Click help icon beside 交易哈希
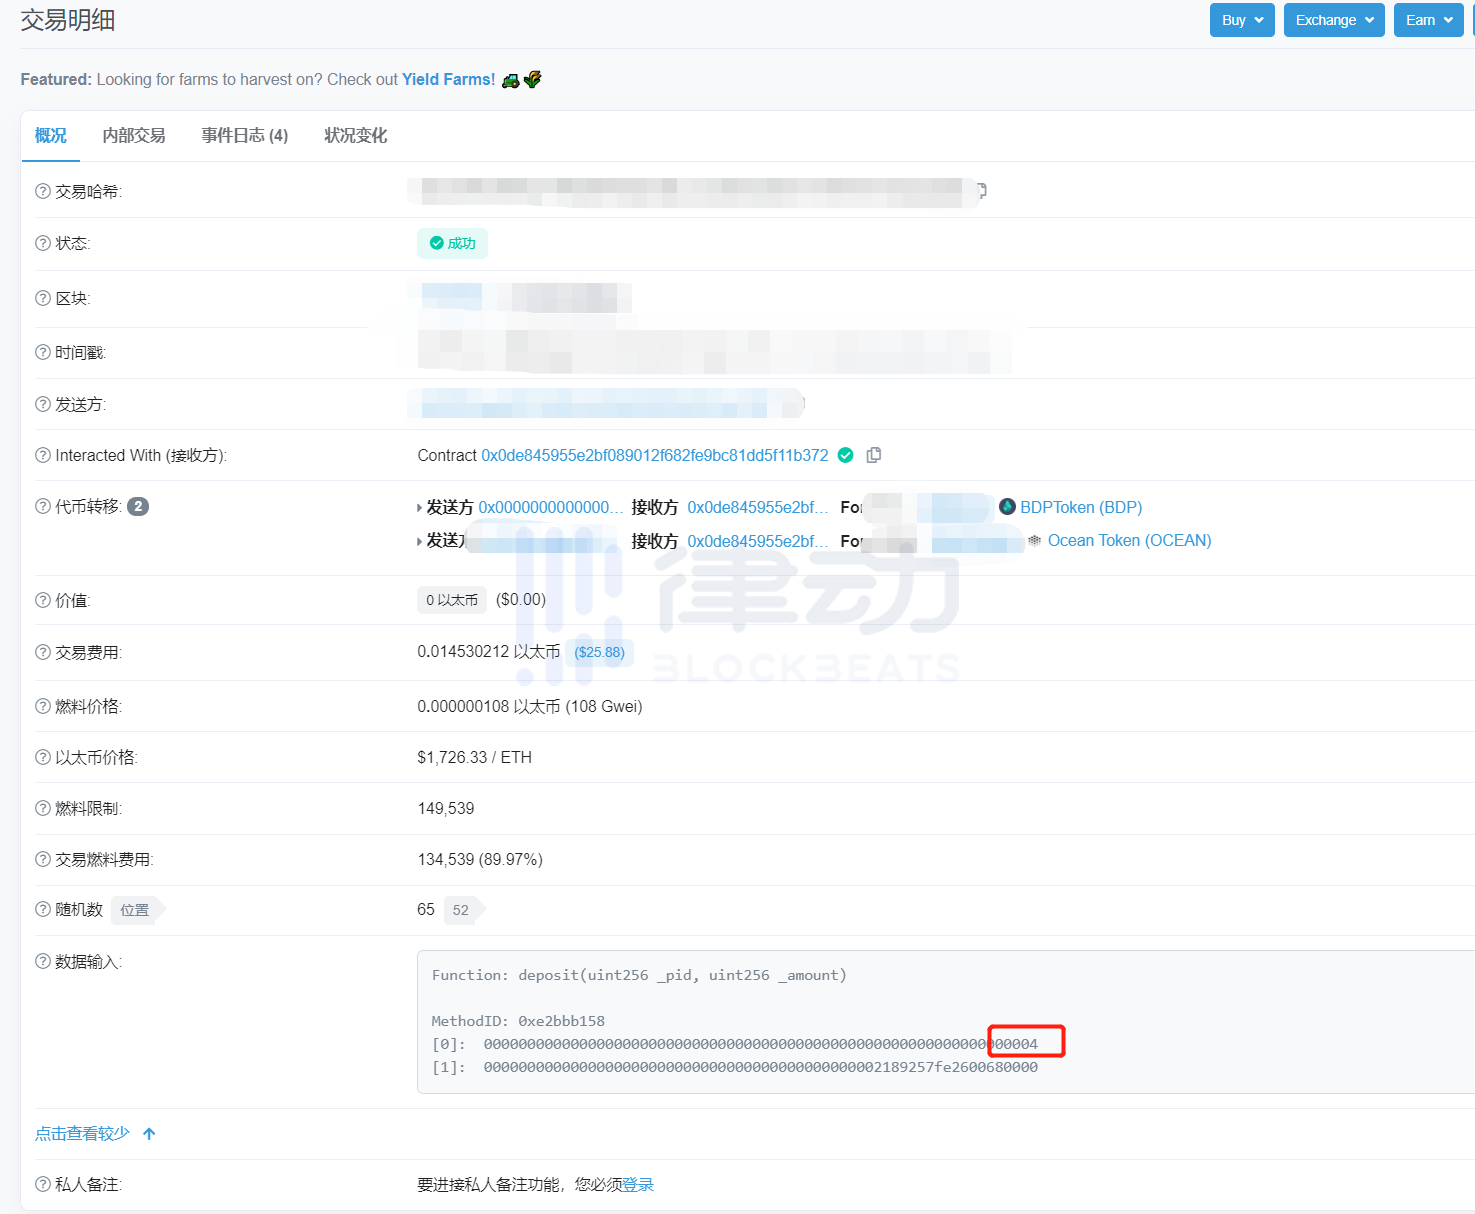1475x1214 pixels. point(43,191)
